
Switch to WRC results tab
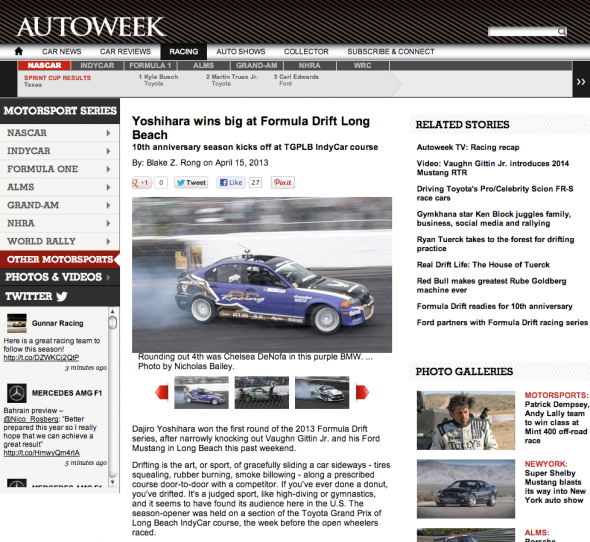click(362, 65)
